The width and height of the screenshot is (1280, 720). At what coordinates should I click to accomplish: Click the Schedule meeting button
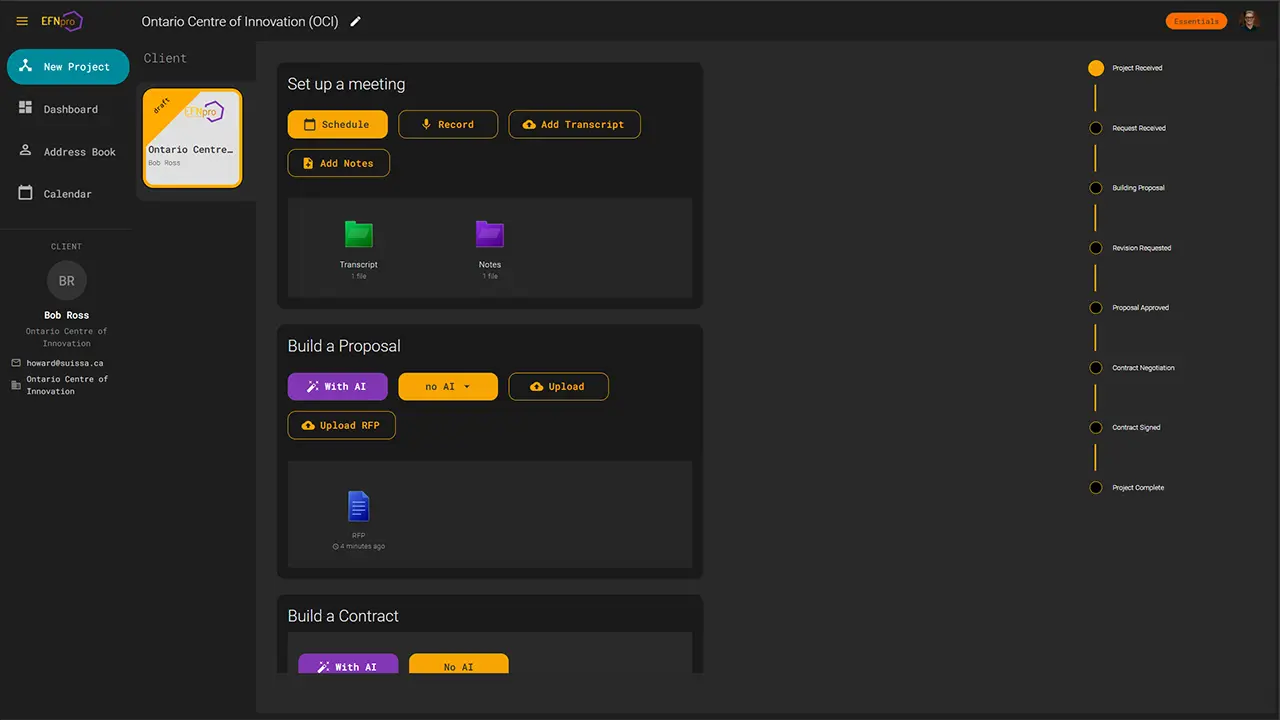coord(336,125)
